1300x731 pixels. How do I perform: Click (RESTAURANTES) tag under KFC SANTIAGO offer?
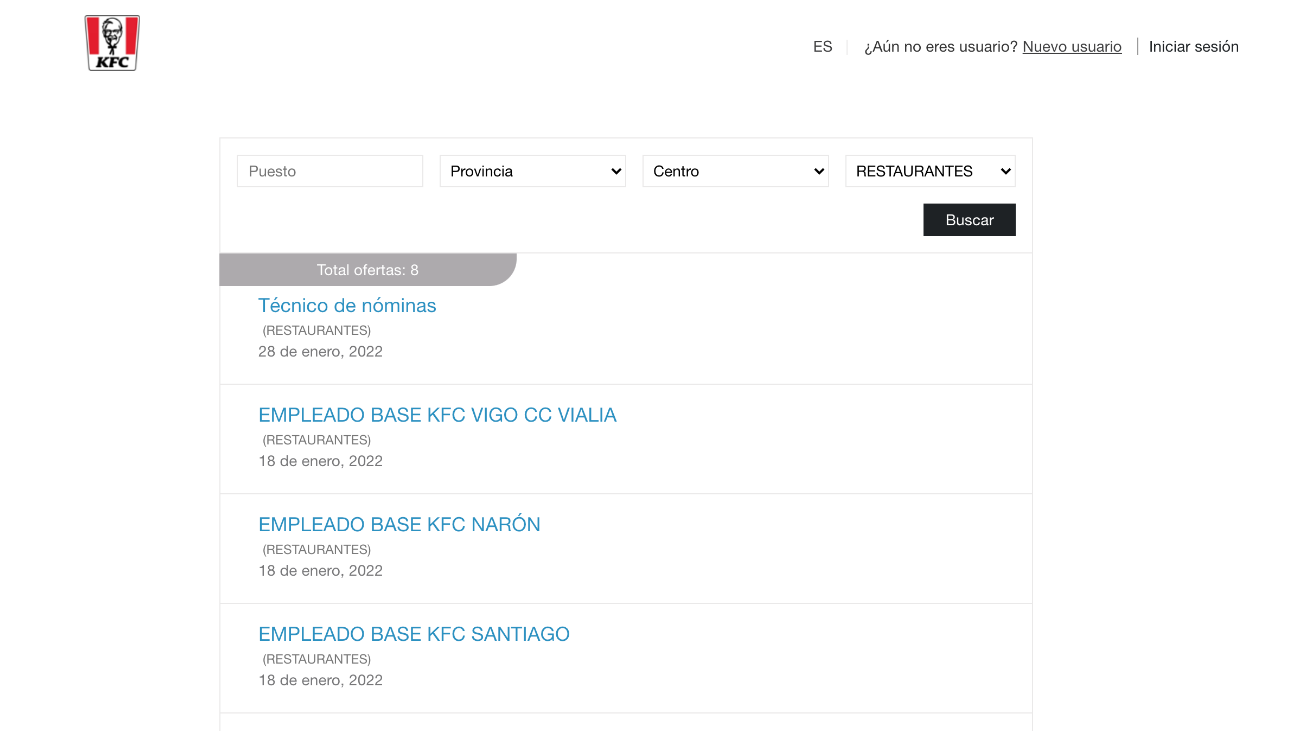coord(316,659)
